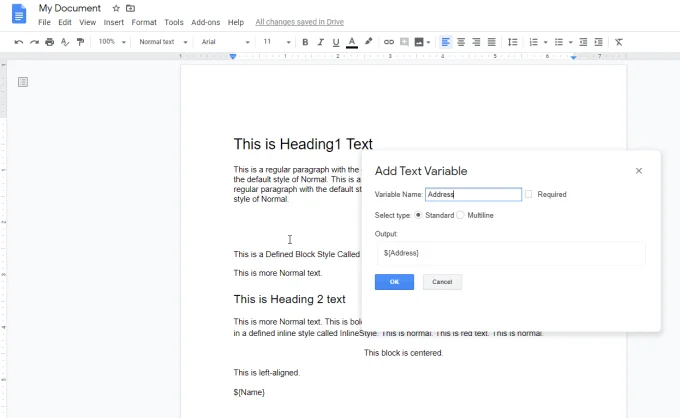
Task: Open the Help menu
Action: 236,22
